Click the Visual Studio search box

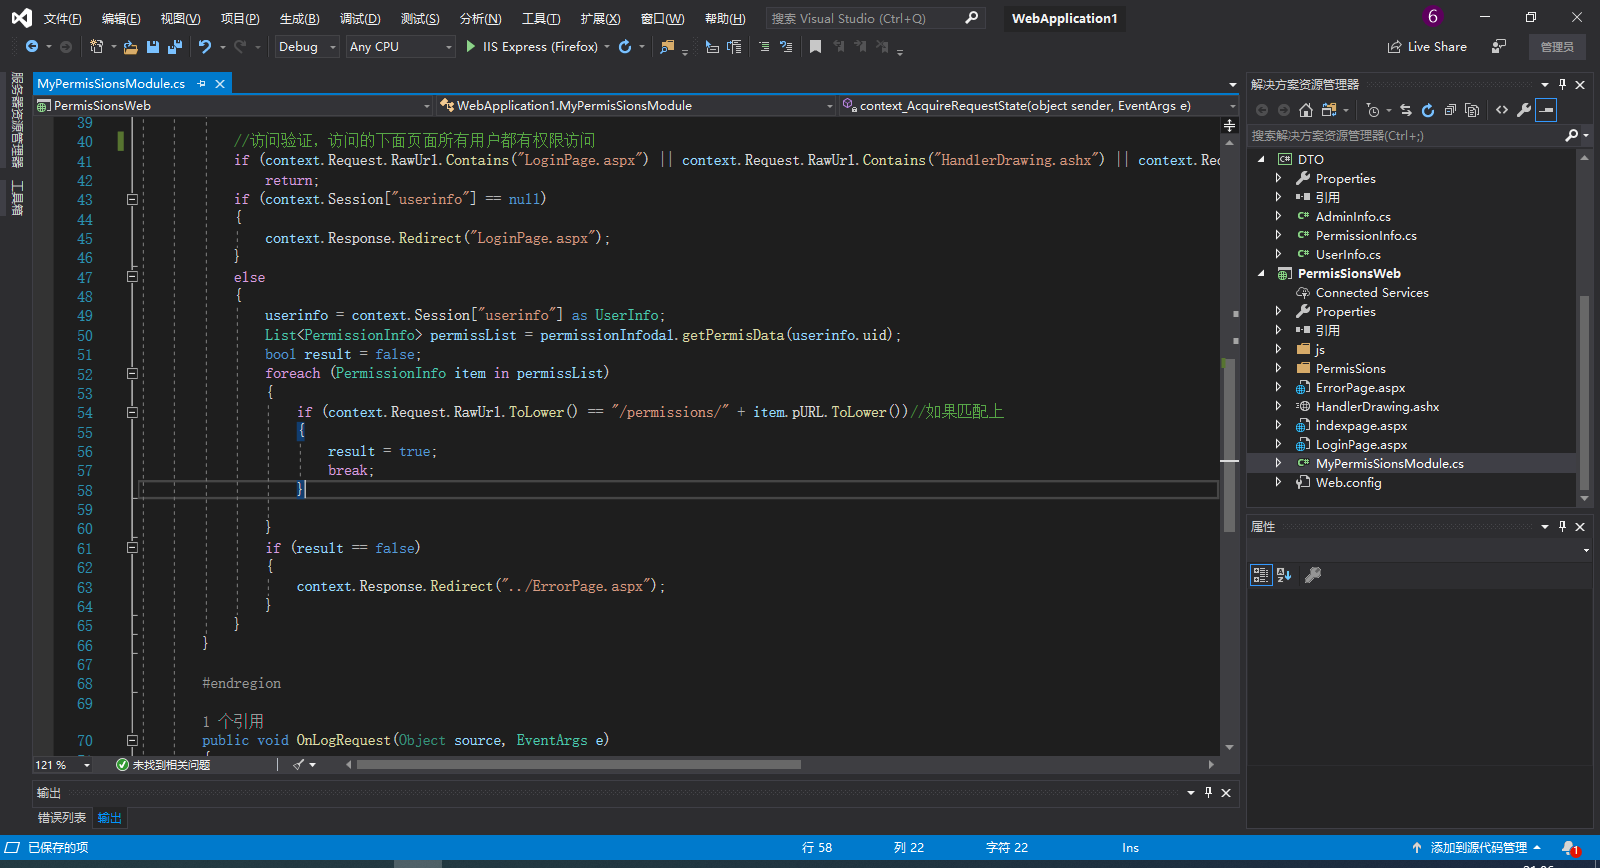[x=875, y=19]
